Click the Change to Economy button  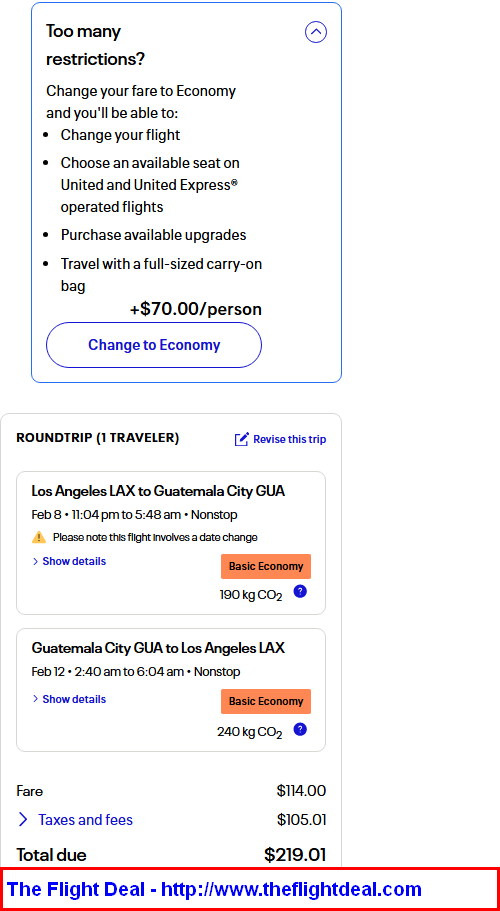154,345
